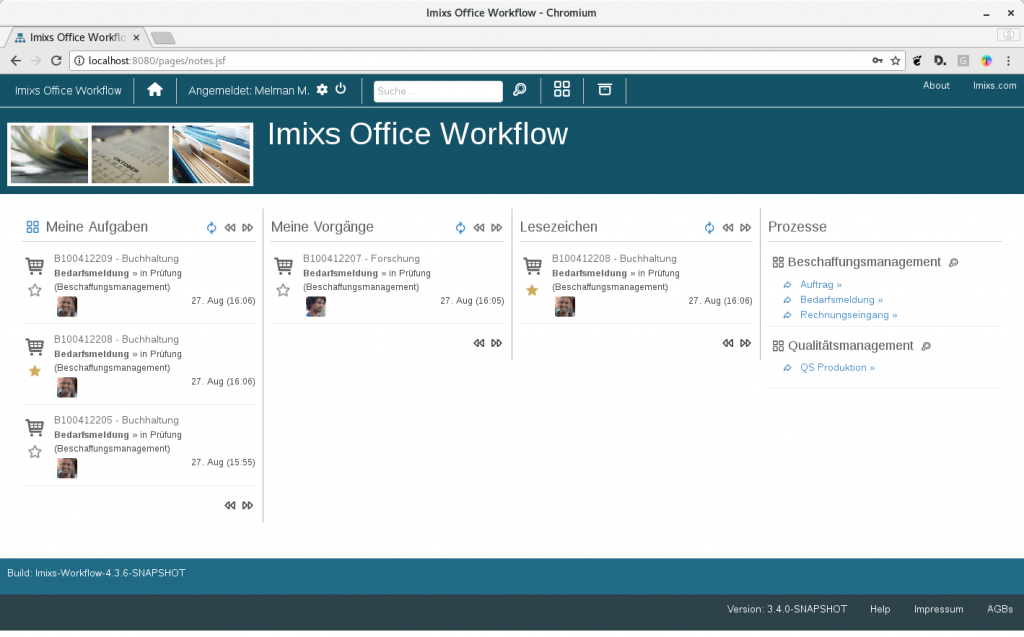Open the QS Produktion link
1024x637 pixels.
click(837, 368)
